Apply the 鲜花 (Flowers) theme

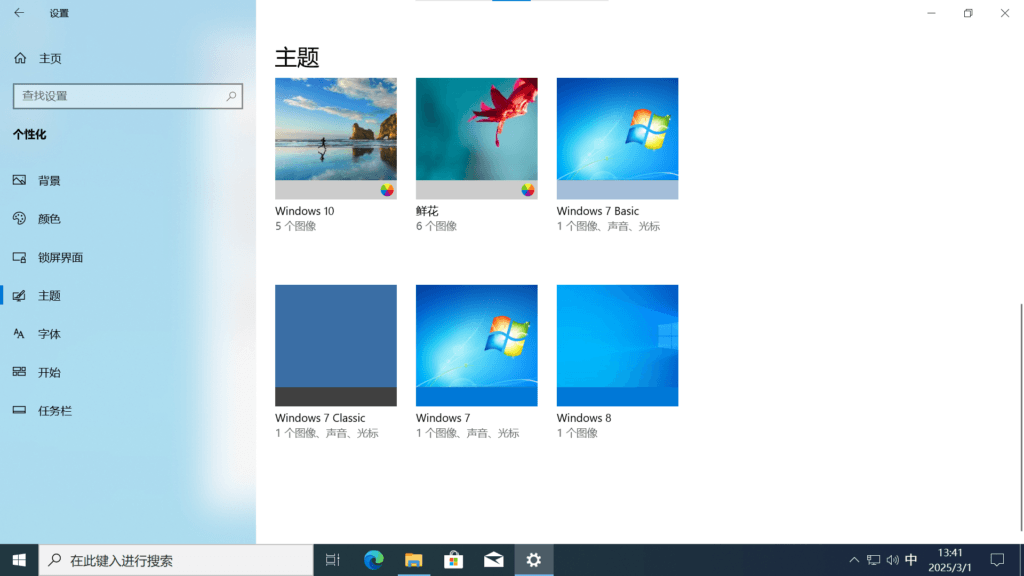click(476, 138)
